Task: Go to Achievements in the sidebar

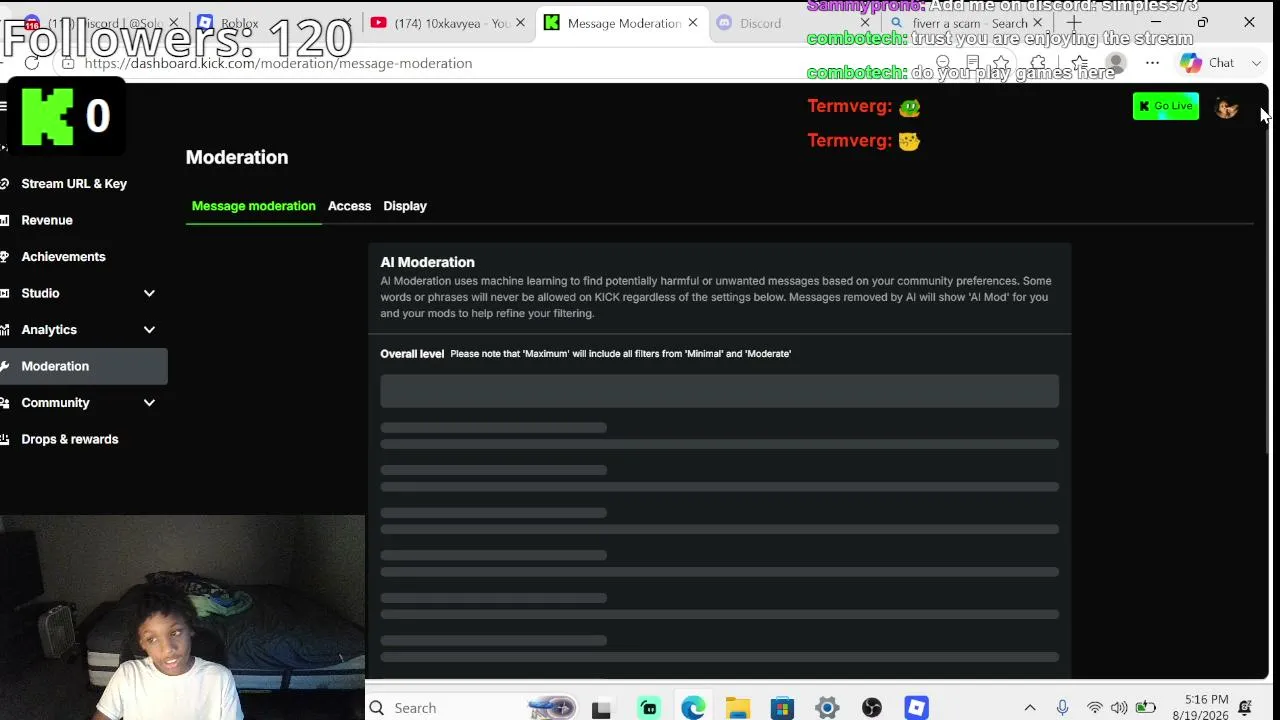Action: coord(63,257)
